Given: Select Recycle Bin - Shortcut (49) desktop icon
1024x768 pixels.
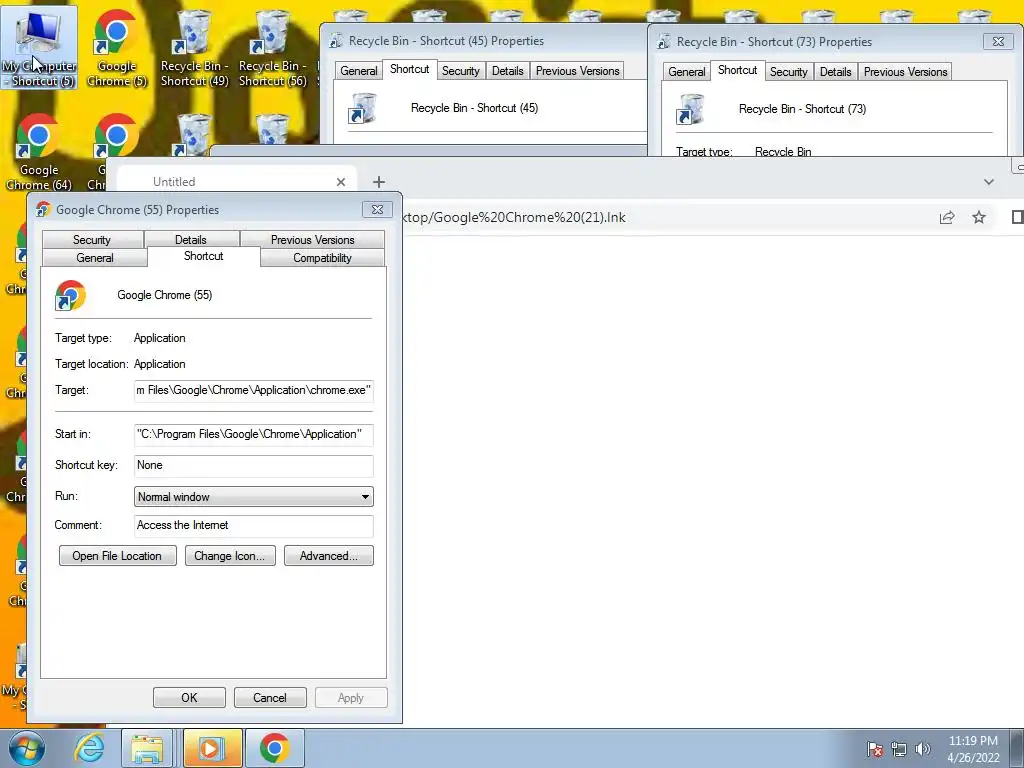Looking at the screenshot, I should [x=195, y=47].
